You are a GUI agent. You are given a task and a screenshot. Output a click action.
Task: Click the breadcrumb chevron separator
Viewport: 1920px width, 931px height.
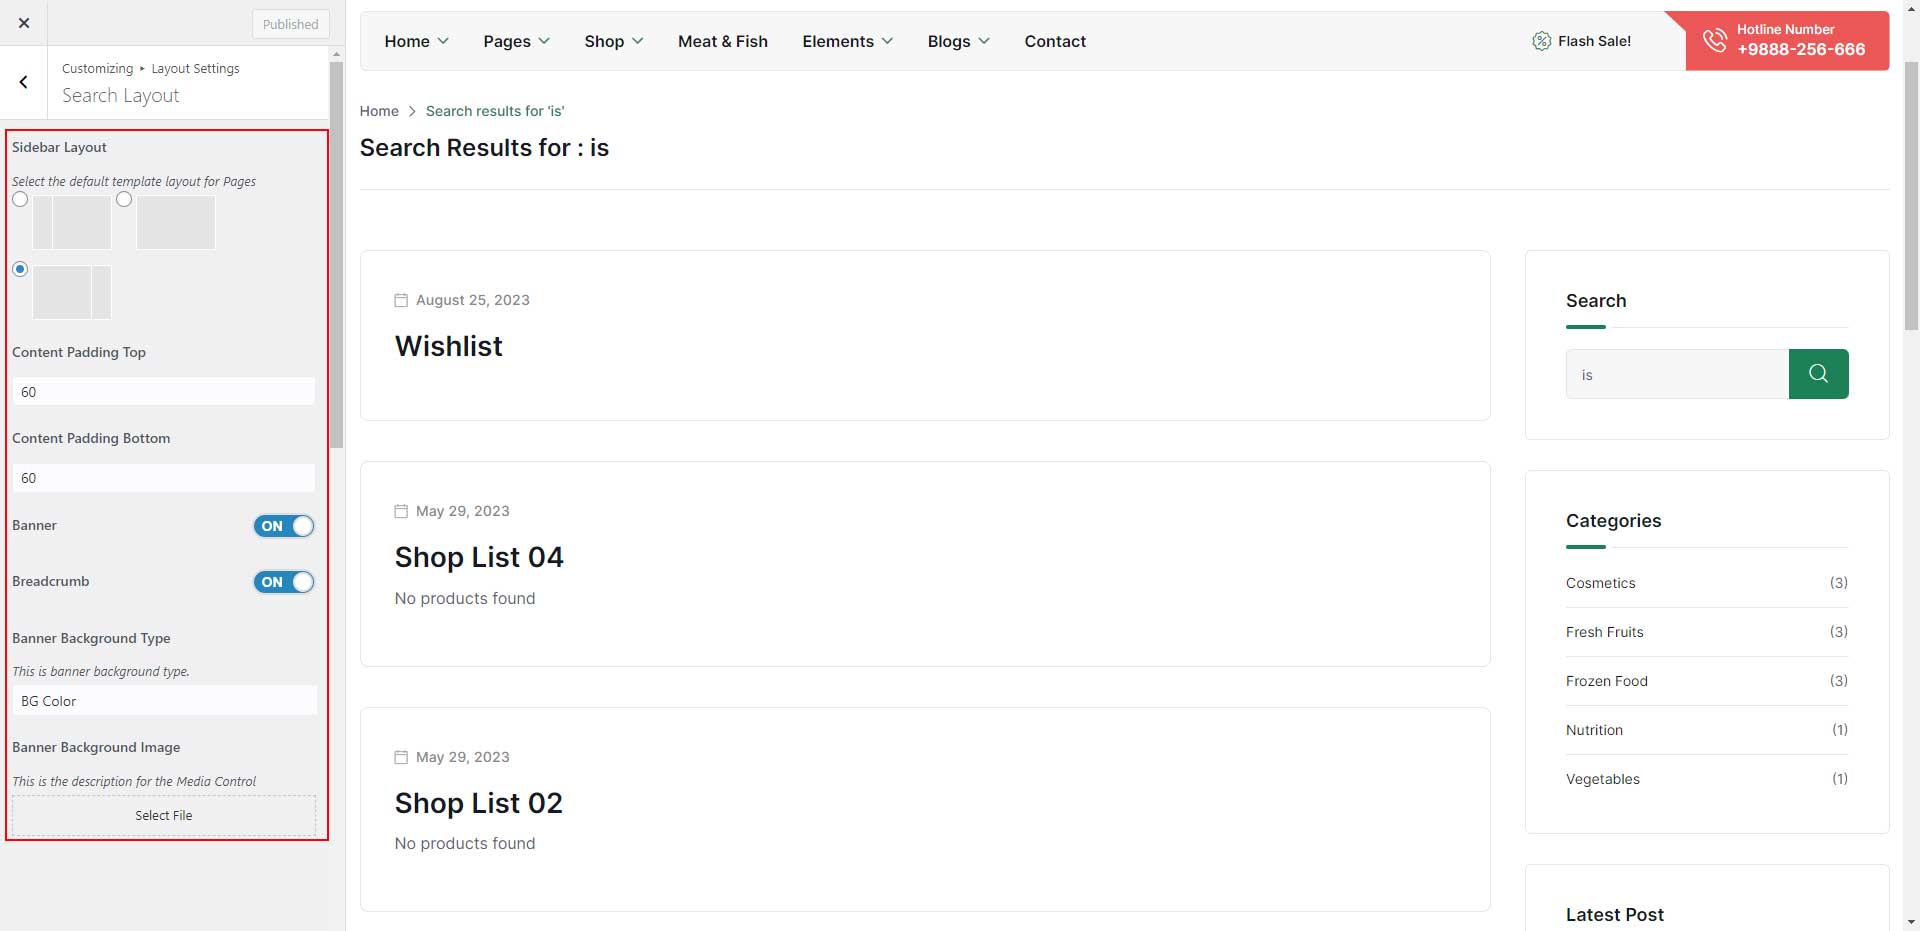(412, 111)
